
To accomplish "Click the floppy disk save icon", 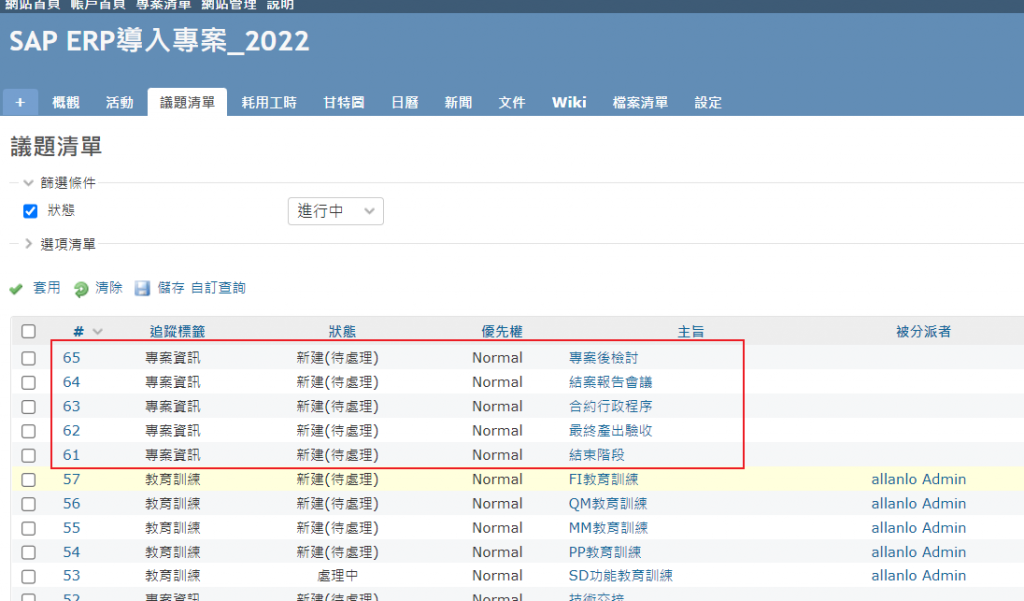I will click(x=142, y=288).
